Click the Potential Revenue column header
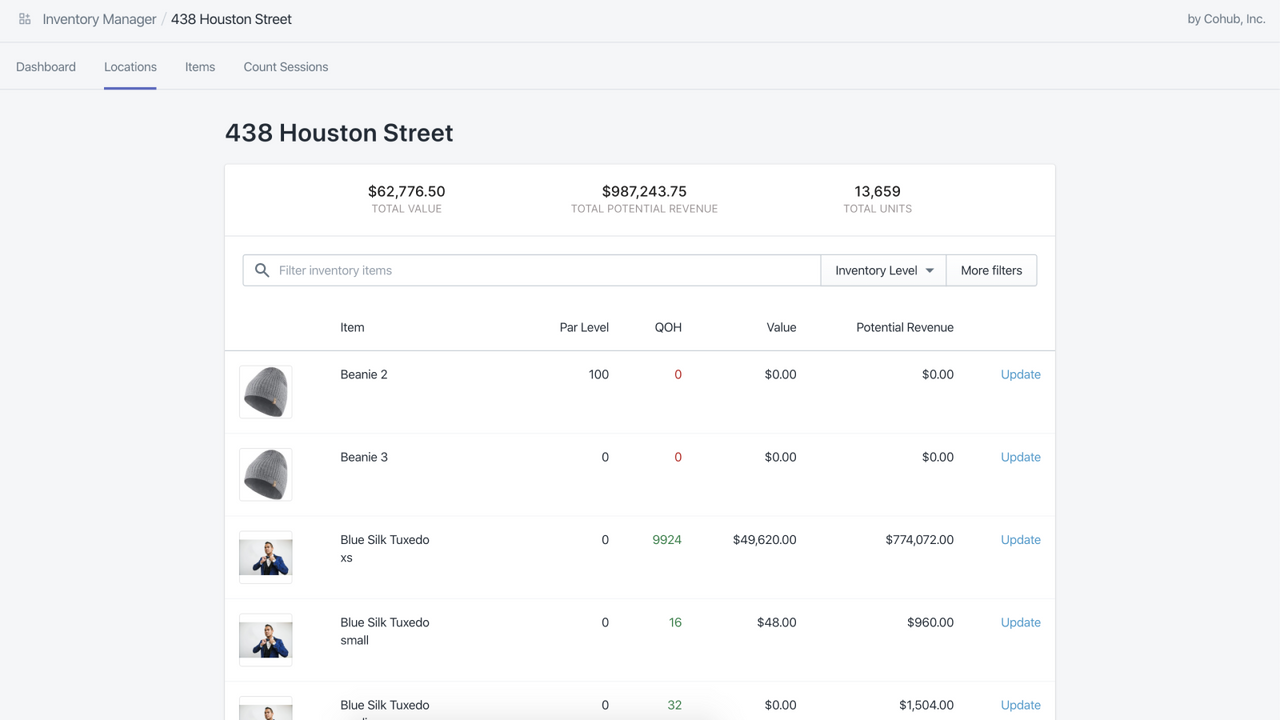Image resolution: width=1280 pixels, height=720 pixels. tap(905, 327)
